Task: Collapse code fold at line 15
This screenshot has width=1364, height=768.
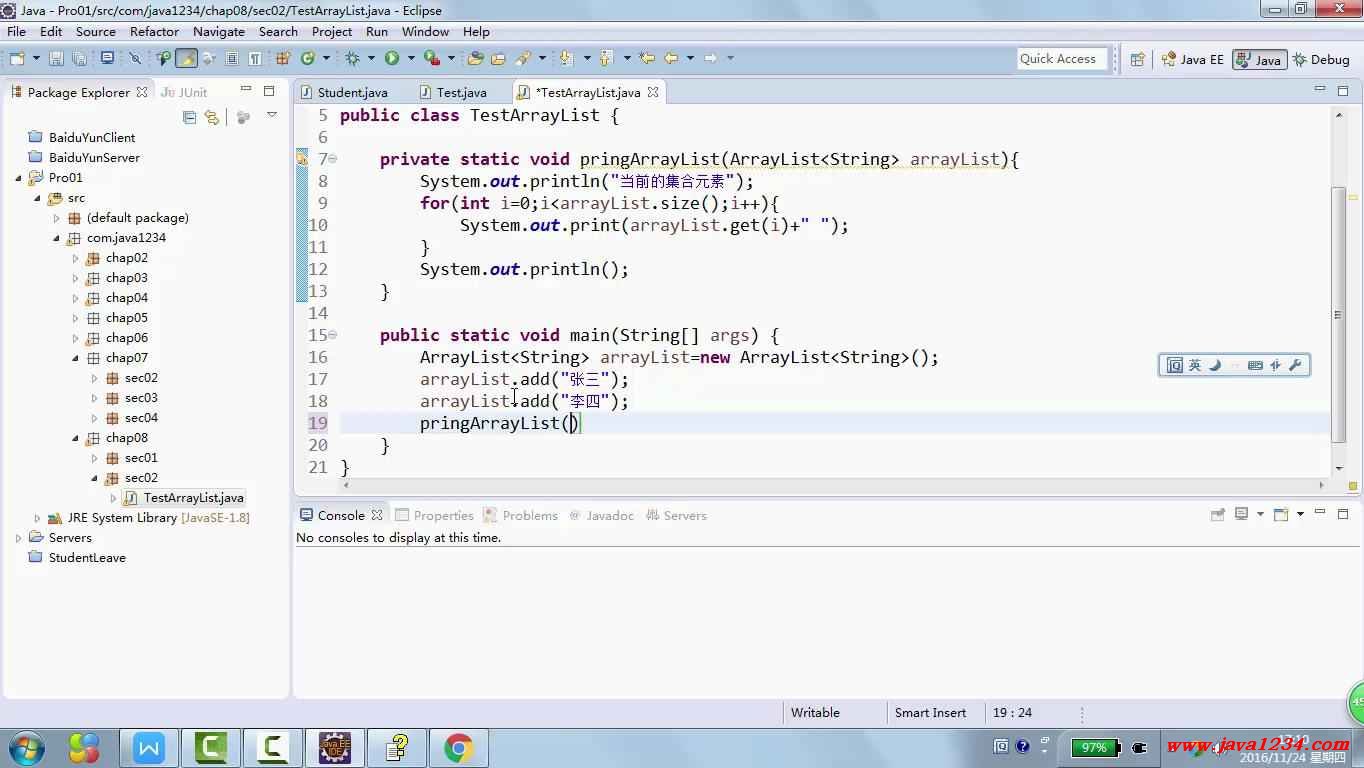Action: tap(333, 335)
